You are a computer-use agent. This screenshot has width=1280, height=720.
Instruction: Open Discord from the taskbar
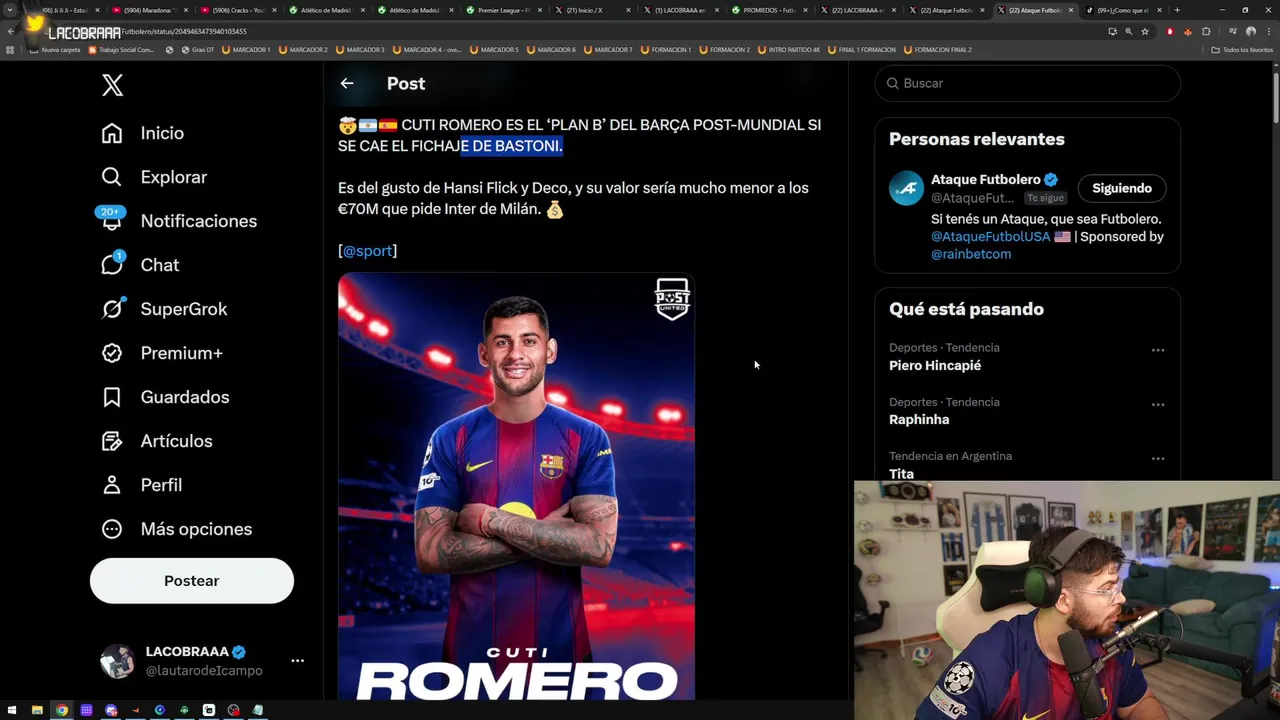(111, 710)
